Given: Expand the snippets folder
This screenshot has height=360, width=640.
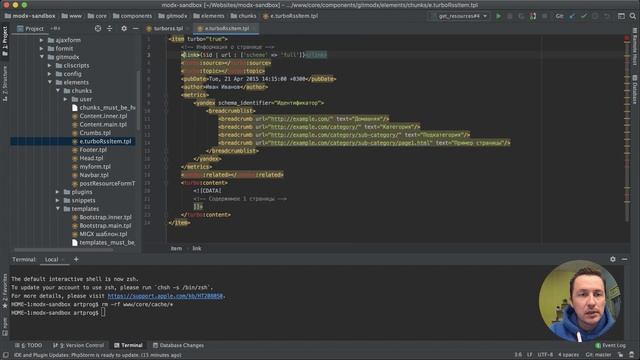Looking at the screenshot, I should coord(58,200).
